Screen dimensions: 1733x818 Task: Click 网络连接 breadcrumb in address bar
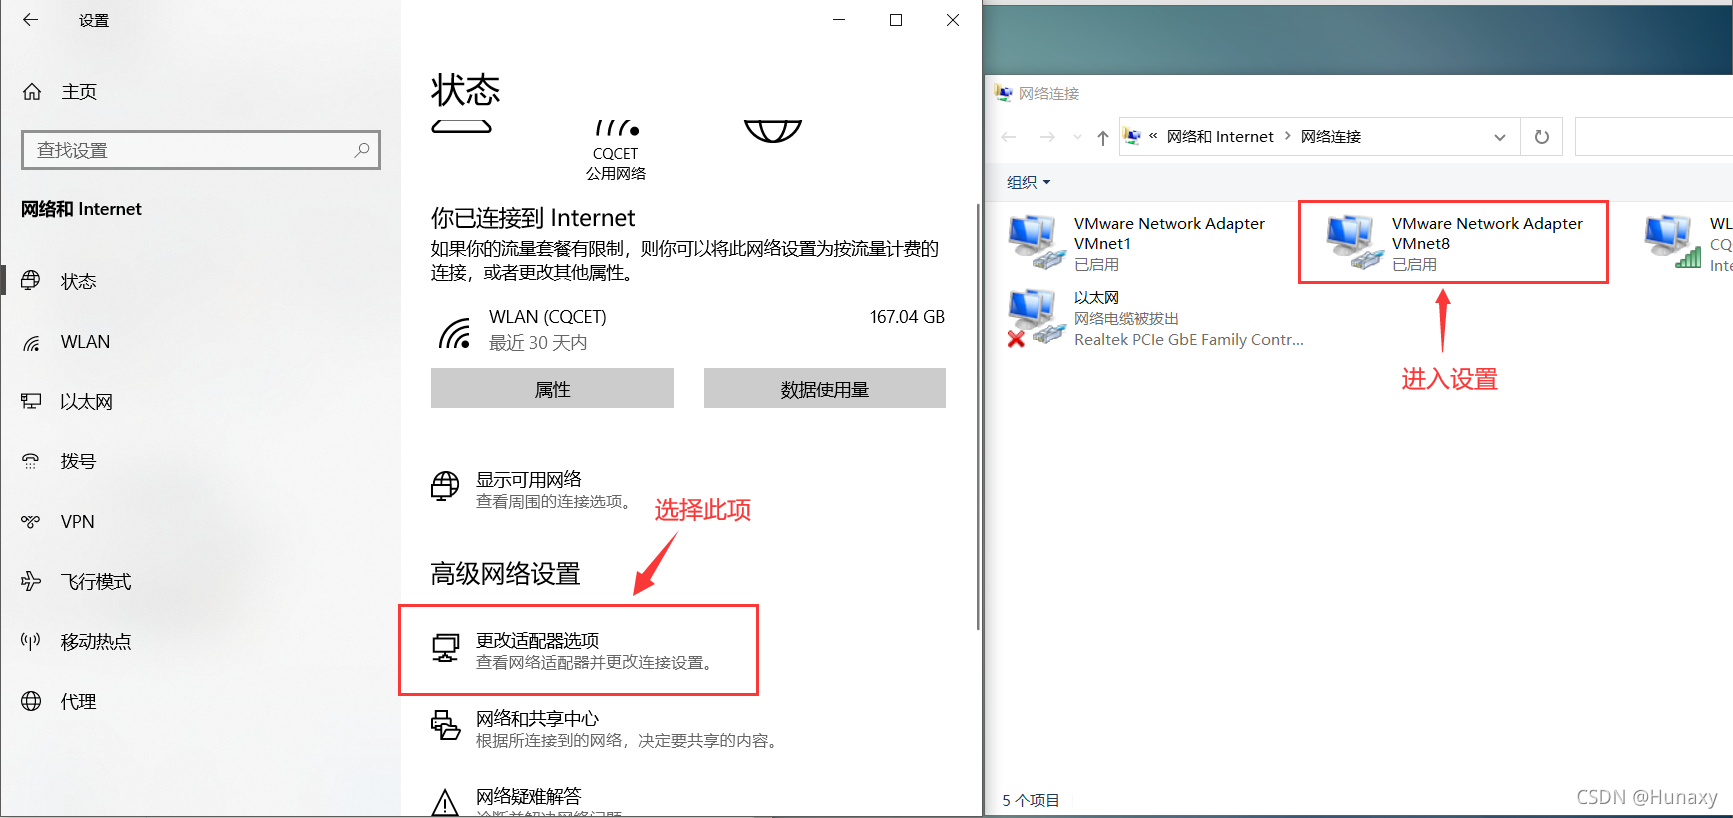[1331, 137]
